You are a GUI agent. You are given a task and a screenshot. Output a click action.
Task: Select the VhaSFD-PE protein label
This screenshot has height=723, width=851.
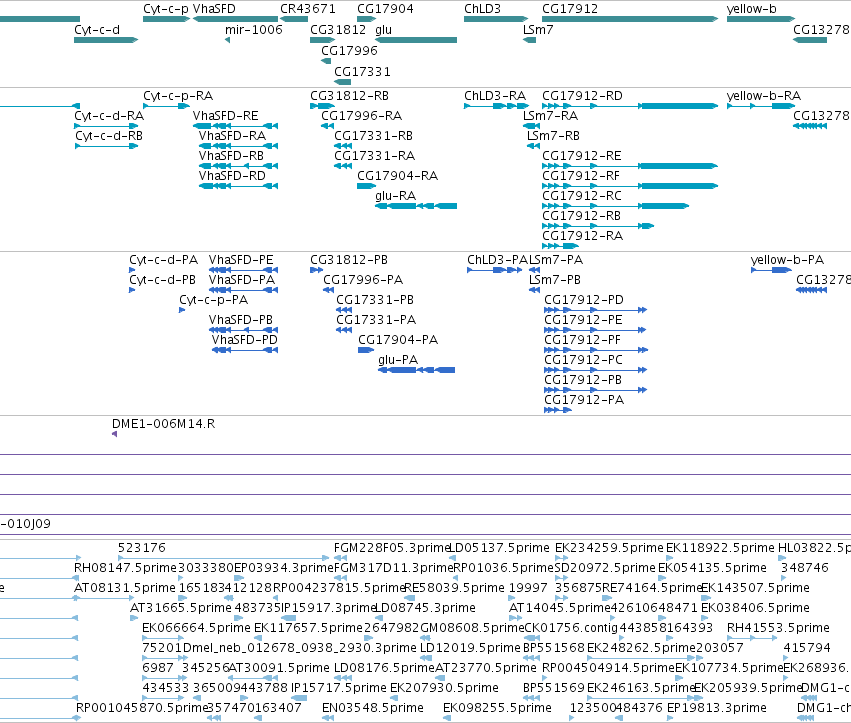241,260
